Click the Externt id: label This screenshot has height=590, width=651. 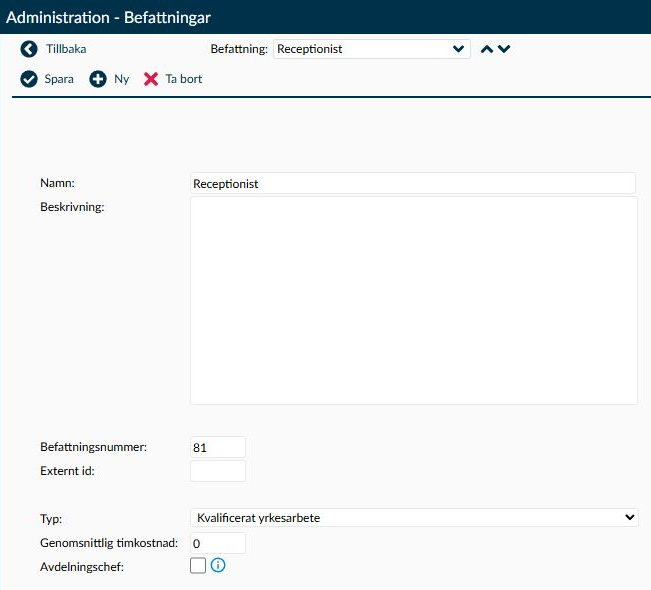click(x=67, y=471)
